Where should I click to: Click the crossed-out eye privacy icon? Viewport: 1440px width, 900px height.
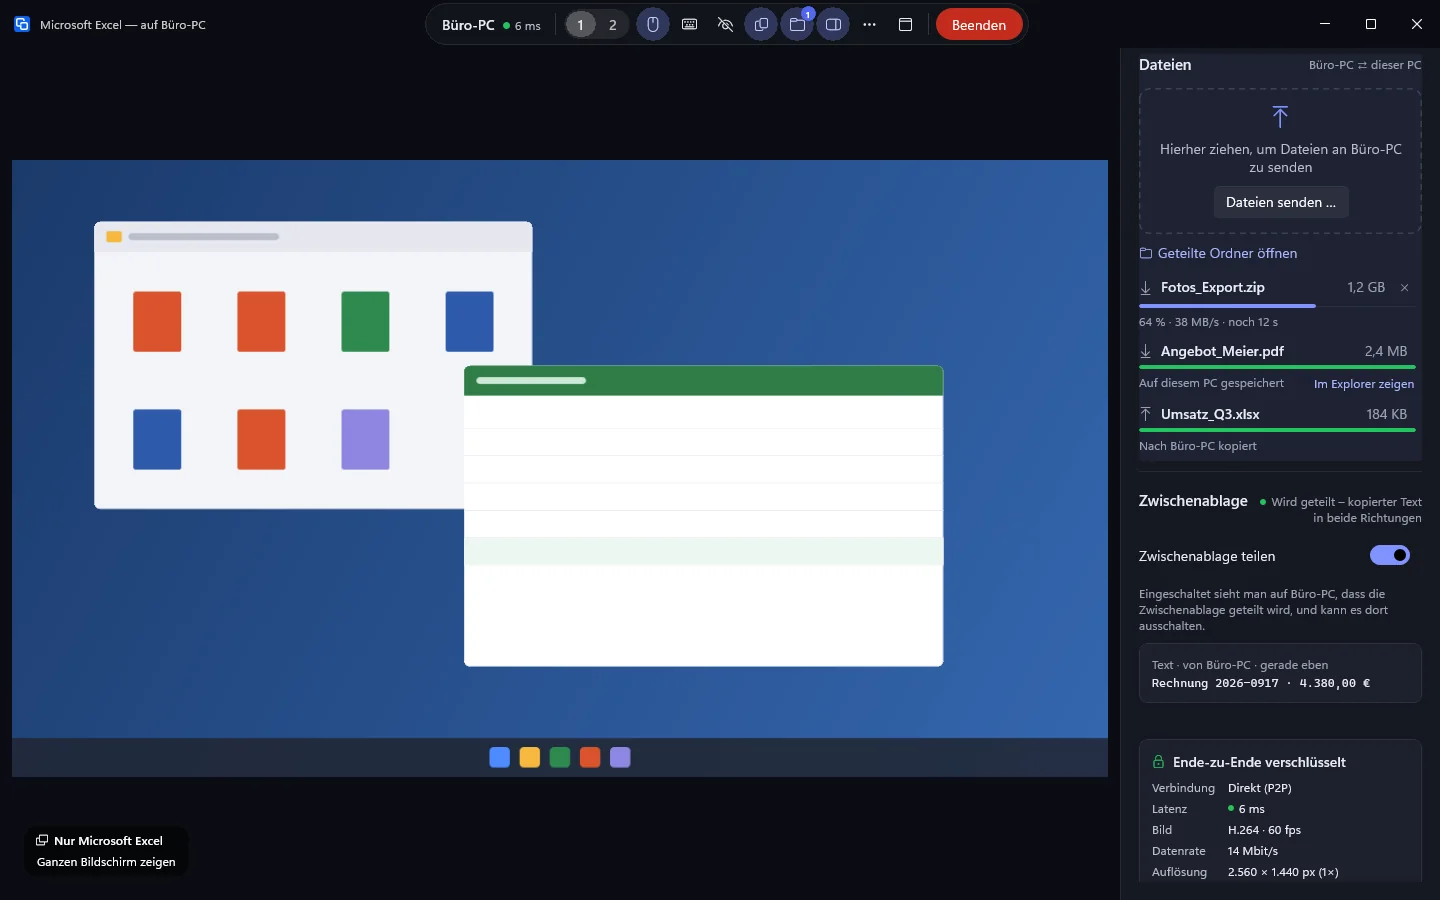tap(725, 25)
